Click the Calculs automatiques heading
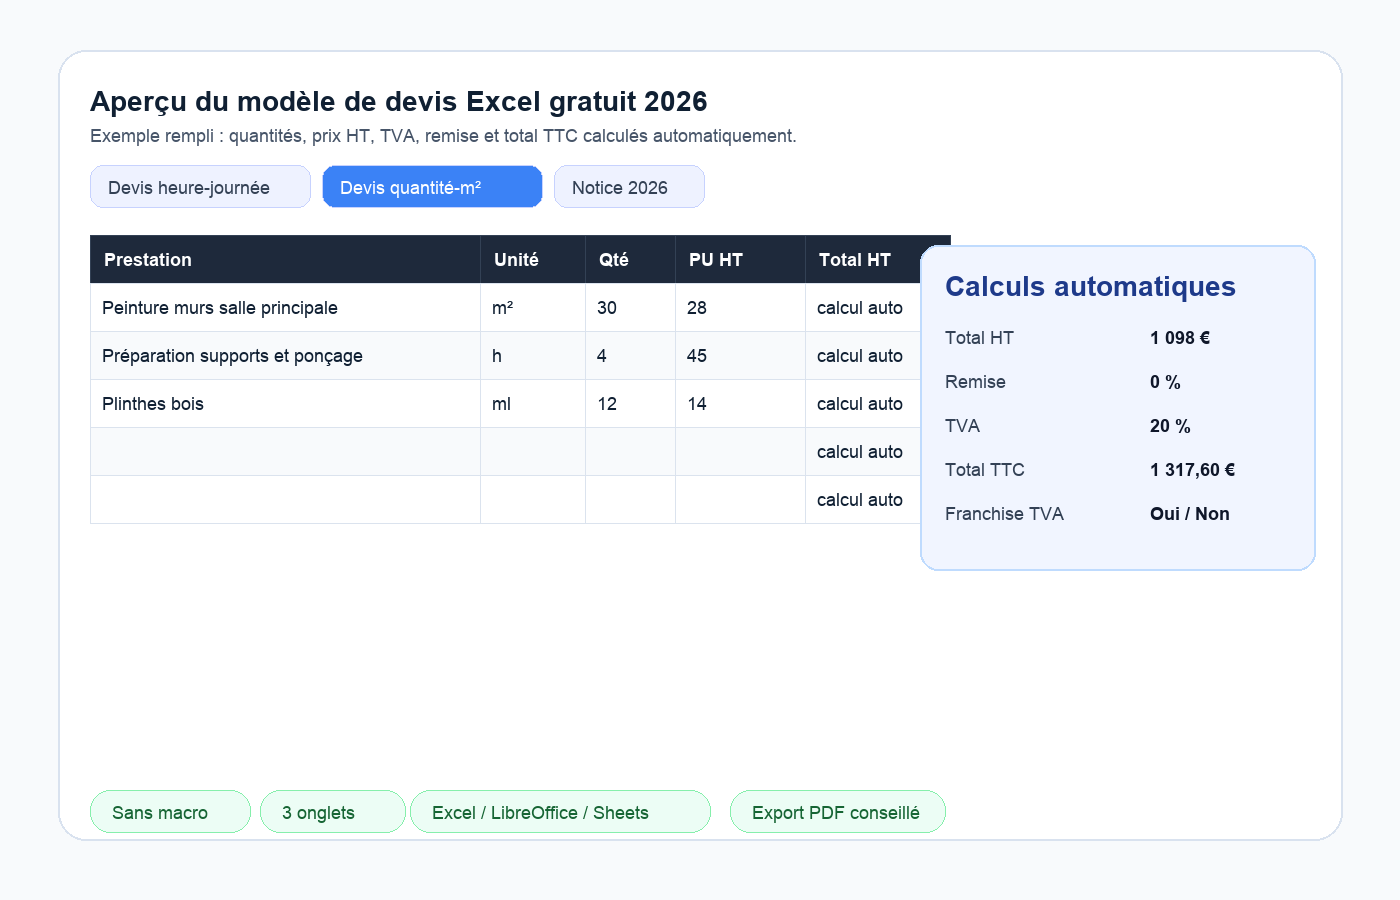 [1090, 287]
